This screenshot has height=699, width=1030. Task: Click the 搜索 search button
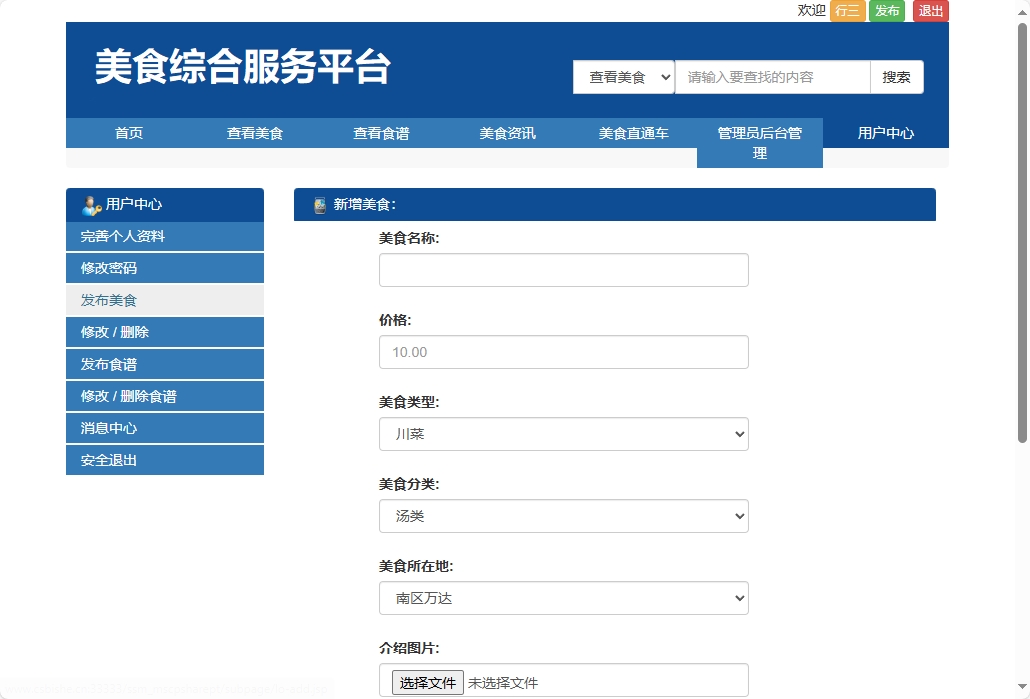click(896, 76)
